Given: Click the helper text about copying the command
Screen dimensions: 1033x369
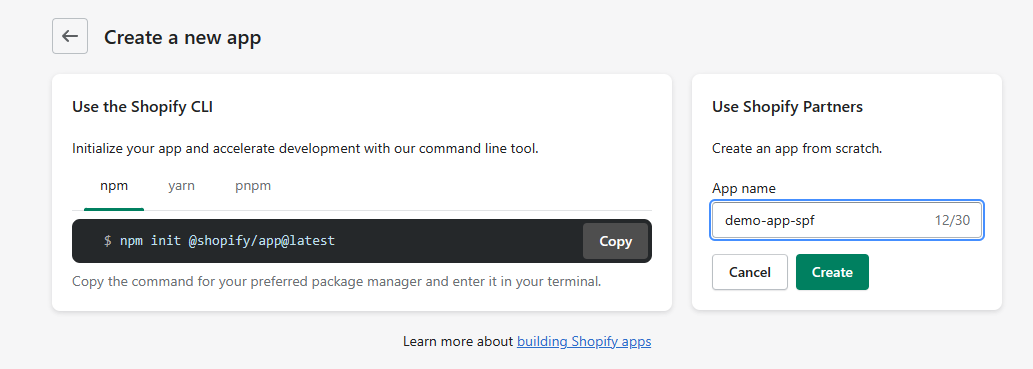Looking at the screenshot, I should click(x=337, y=282).
